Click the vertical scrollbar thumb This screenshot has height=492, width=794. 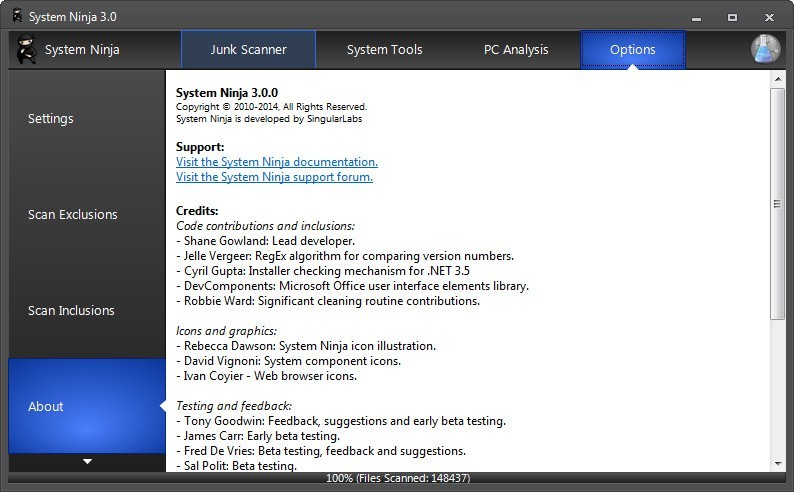pos(777,203)
